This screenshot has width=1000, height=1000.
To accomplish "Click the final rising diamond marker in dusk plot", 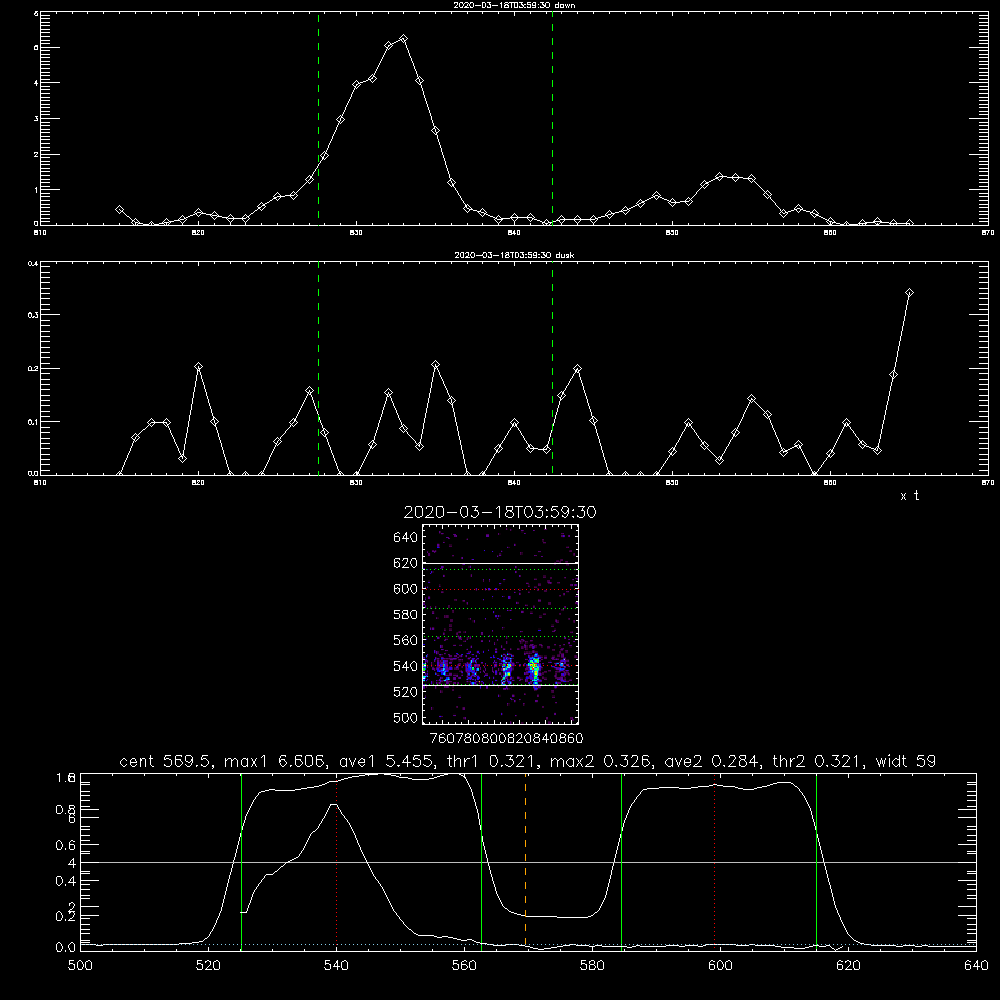I will (x=909, y=293).
